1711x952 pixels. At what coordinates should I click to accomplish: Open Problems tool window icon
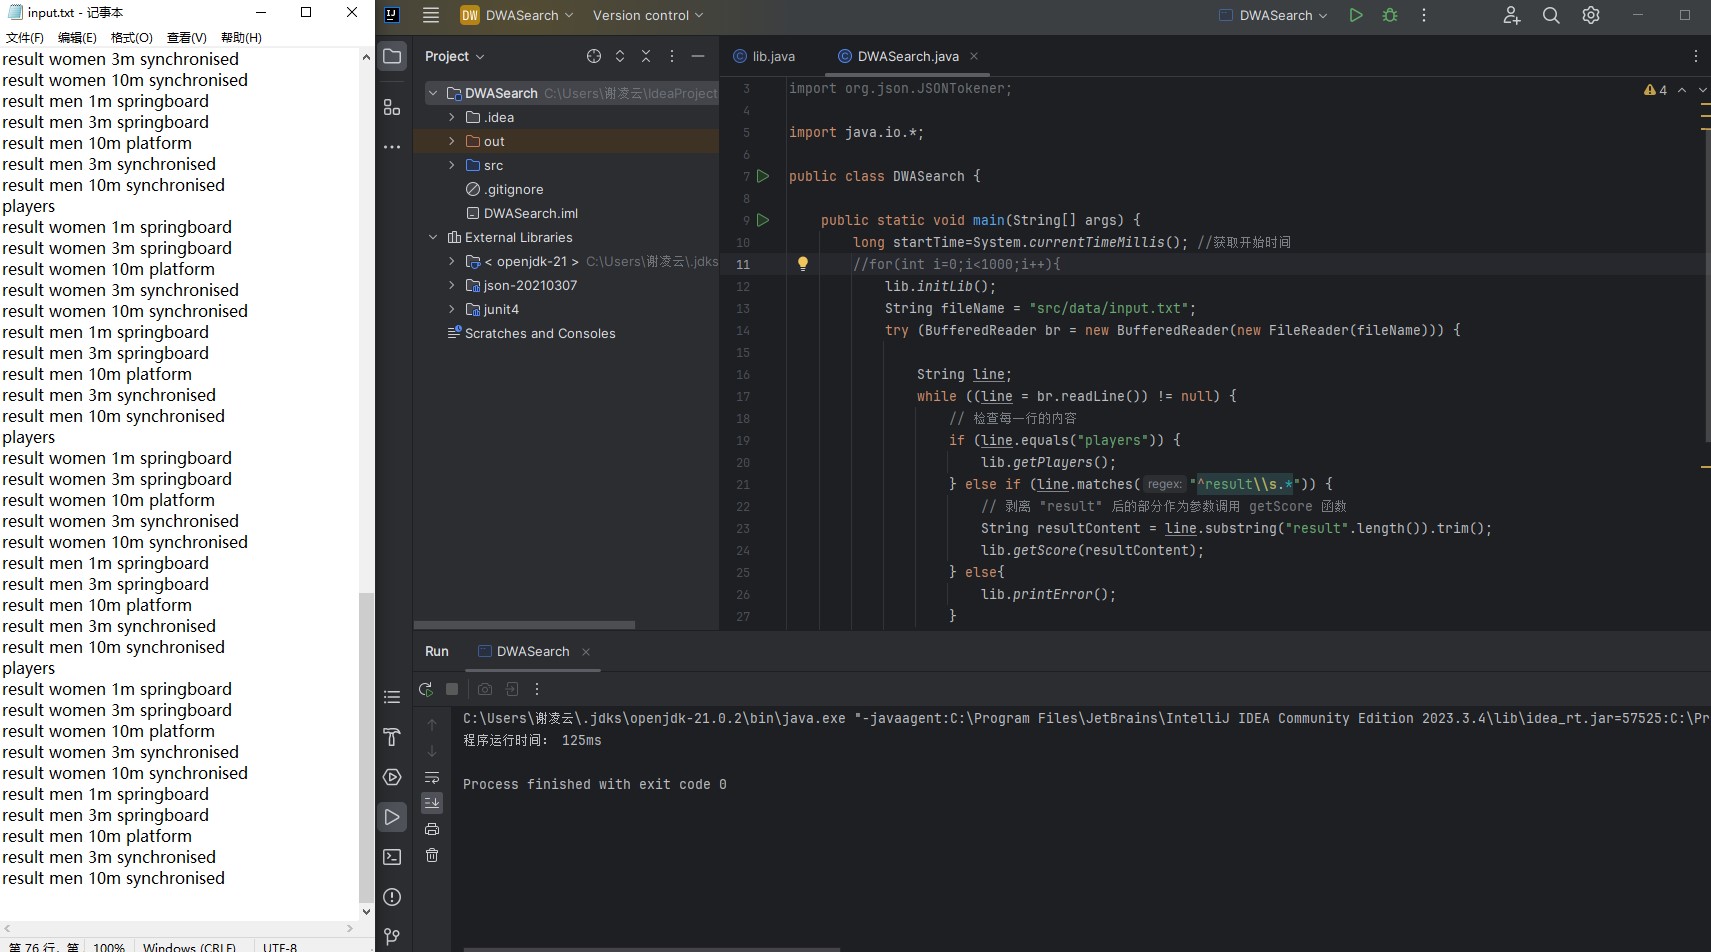click(392, 897)
